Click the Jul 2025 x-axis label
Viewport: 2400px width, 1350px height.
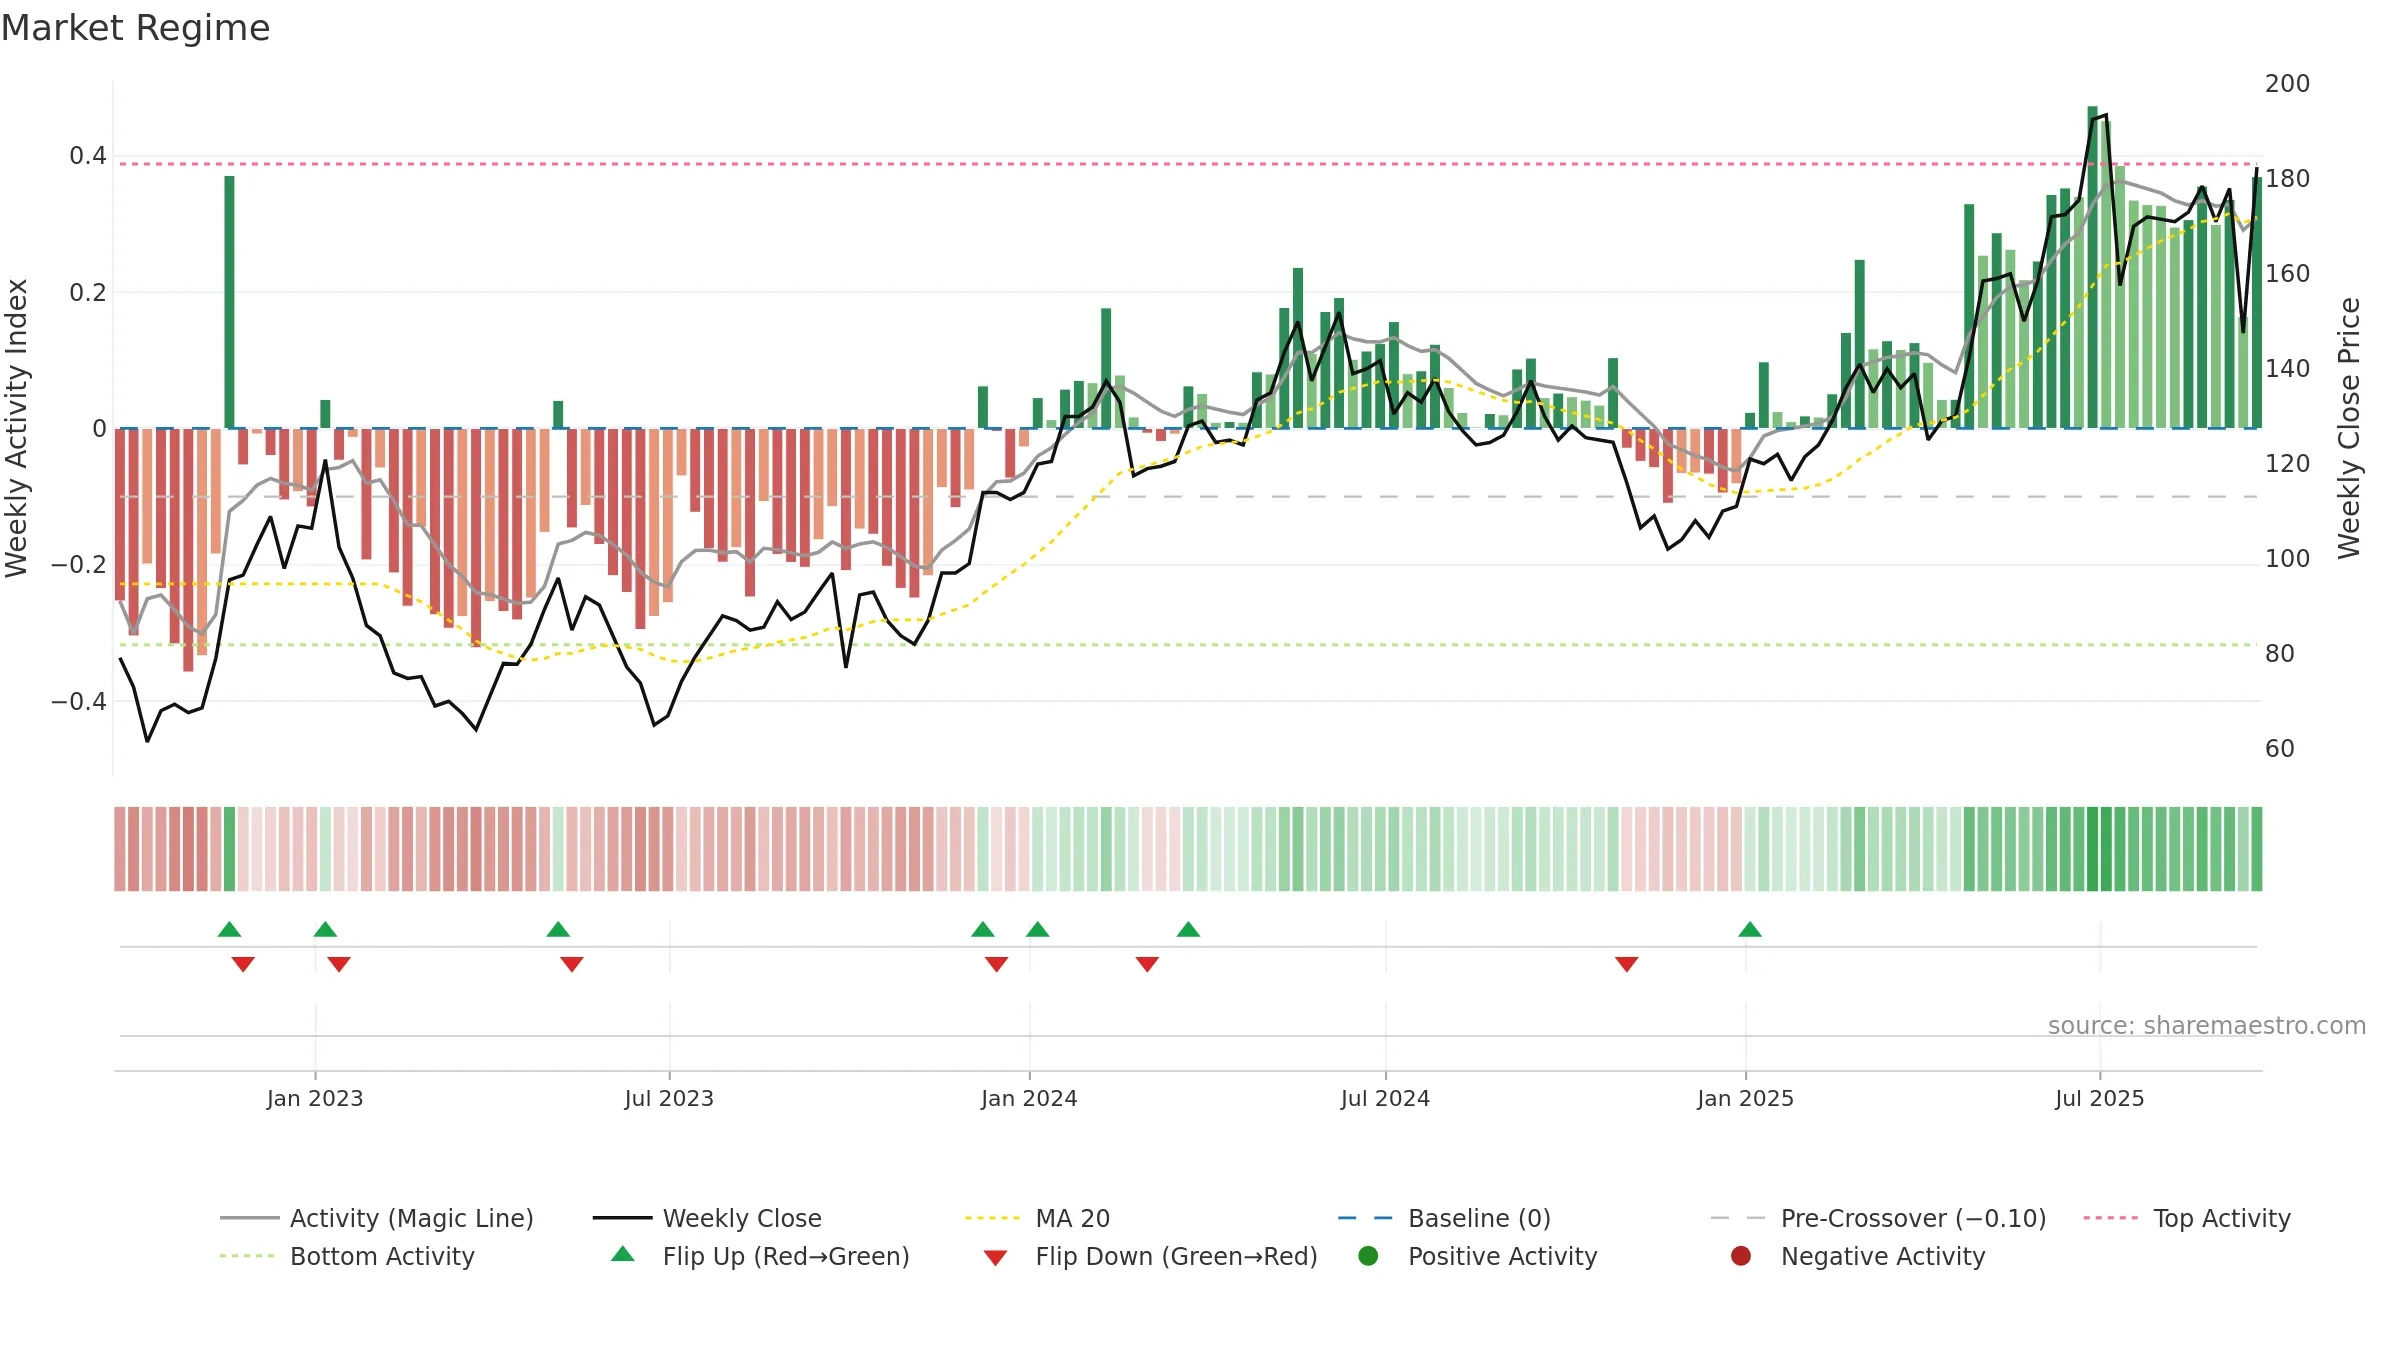[x=2099, y=1098]
